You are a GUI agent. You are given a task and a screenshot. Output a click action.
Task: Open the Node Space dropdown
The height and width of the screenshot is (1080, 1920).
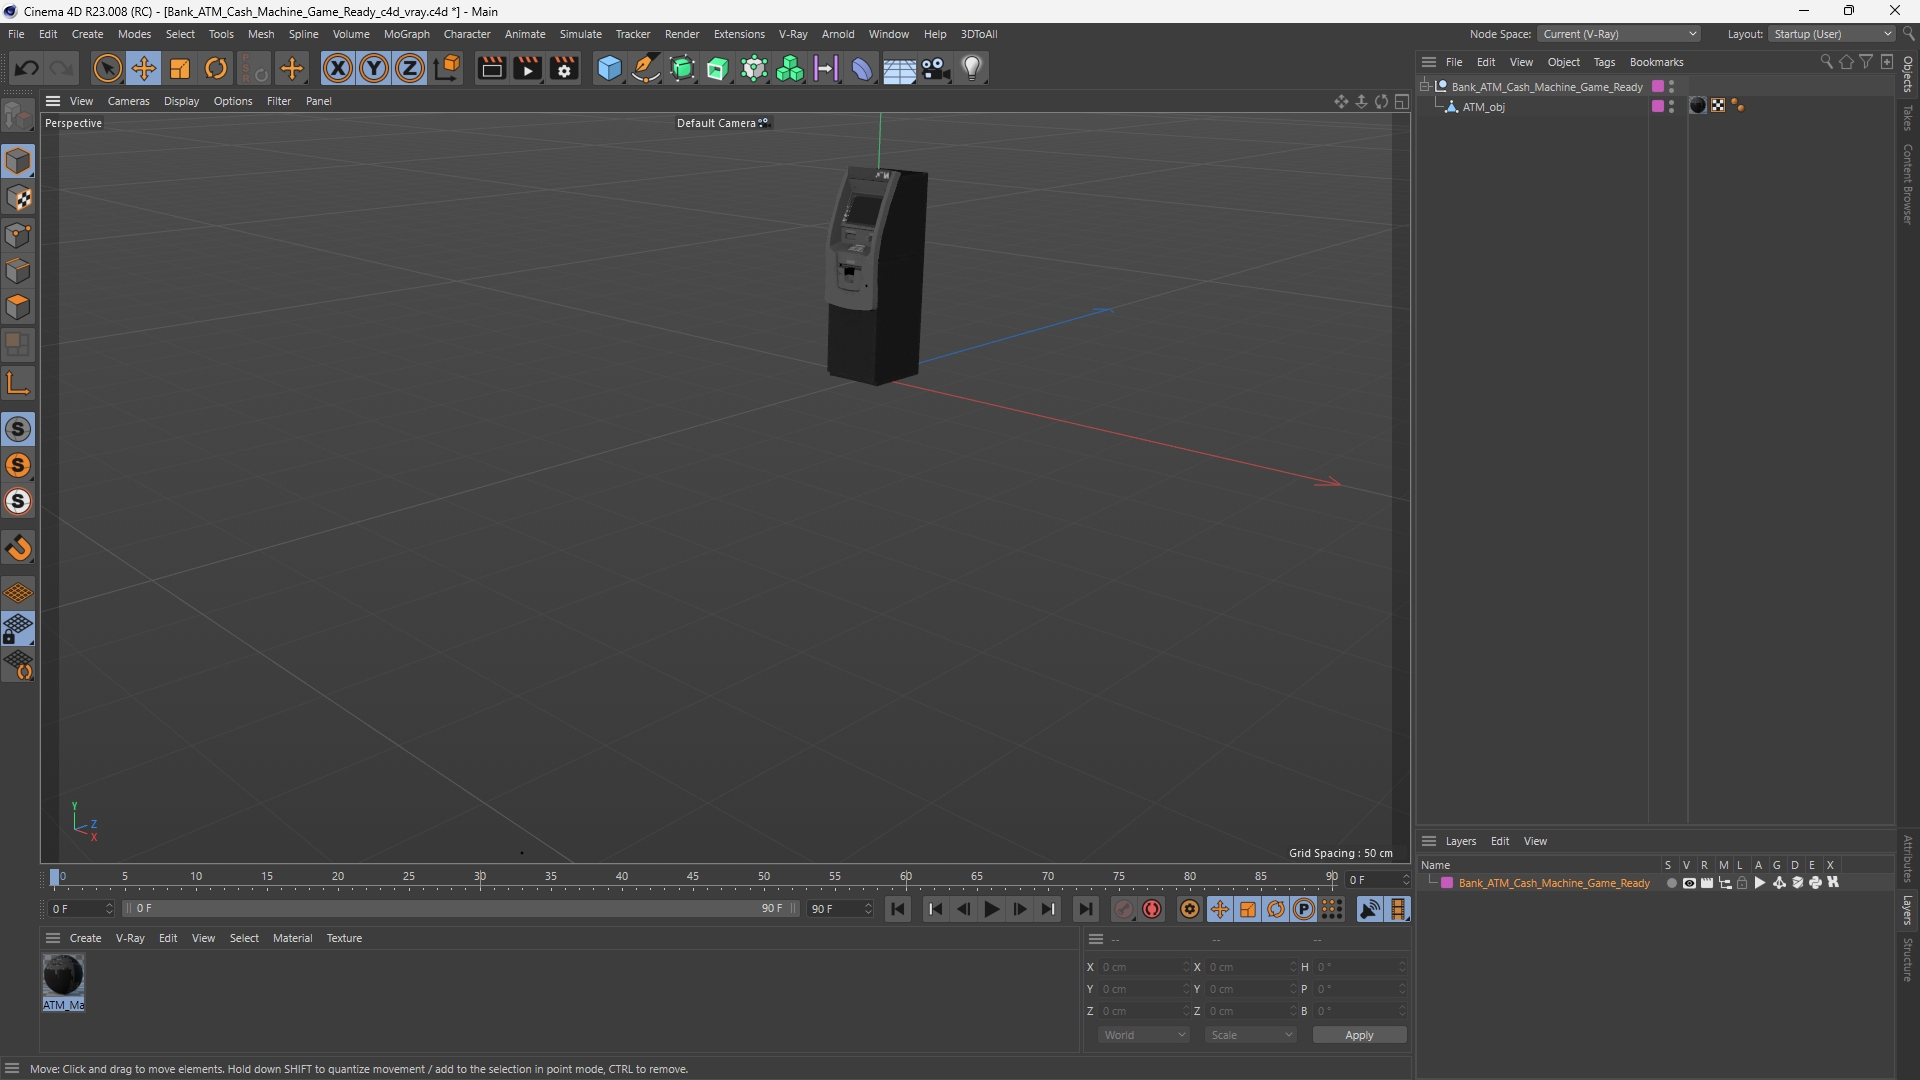tap(1619, 34)
